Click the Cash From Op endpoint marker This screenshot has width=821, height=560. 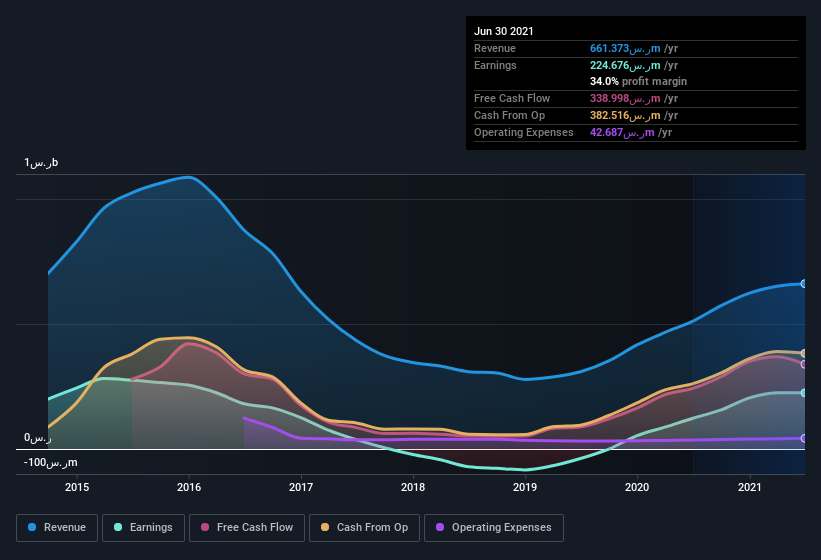pyautogui.click(x=804, y=353)
